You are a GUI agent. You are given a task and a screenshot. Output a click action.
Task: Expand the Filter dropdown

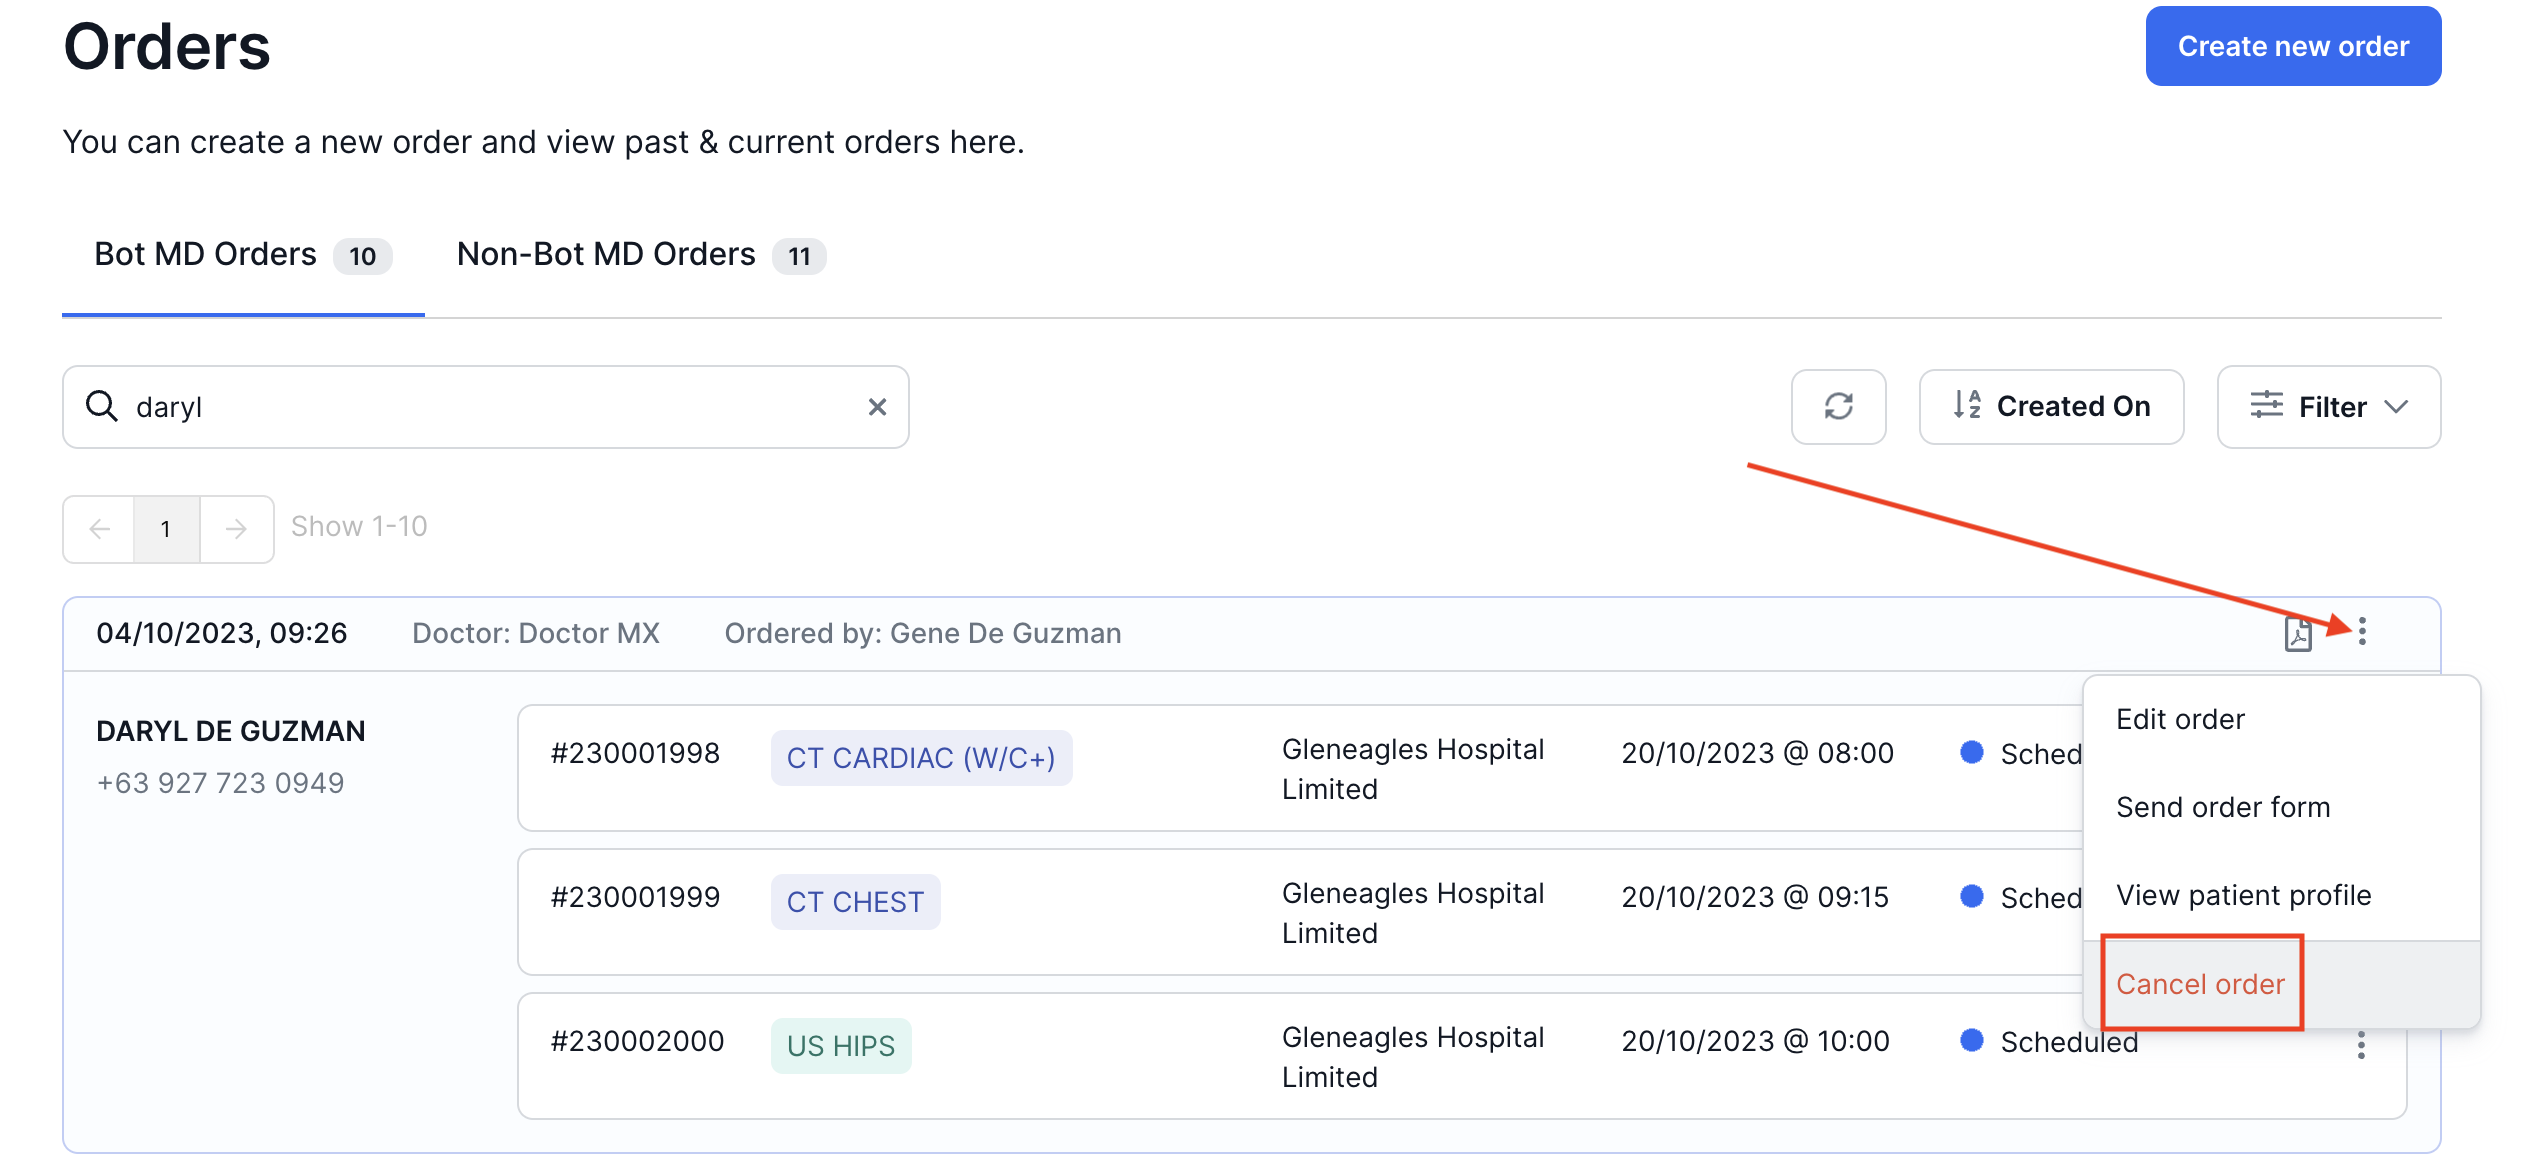click(x=2328, y=407)
